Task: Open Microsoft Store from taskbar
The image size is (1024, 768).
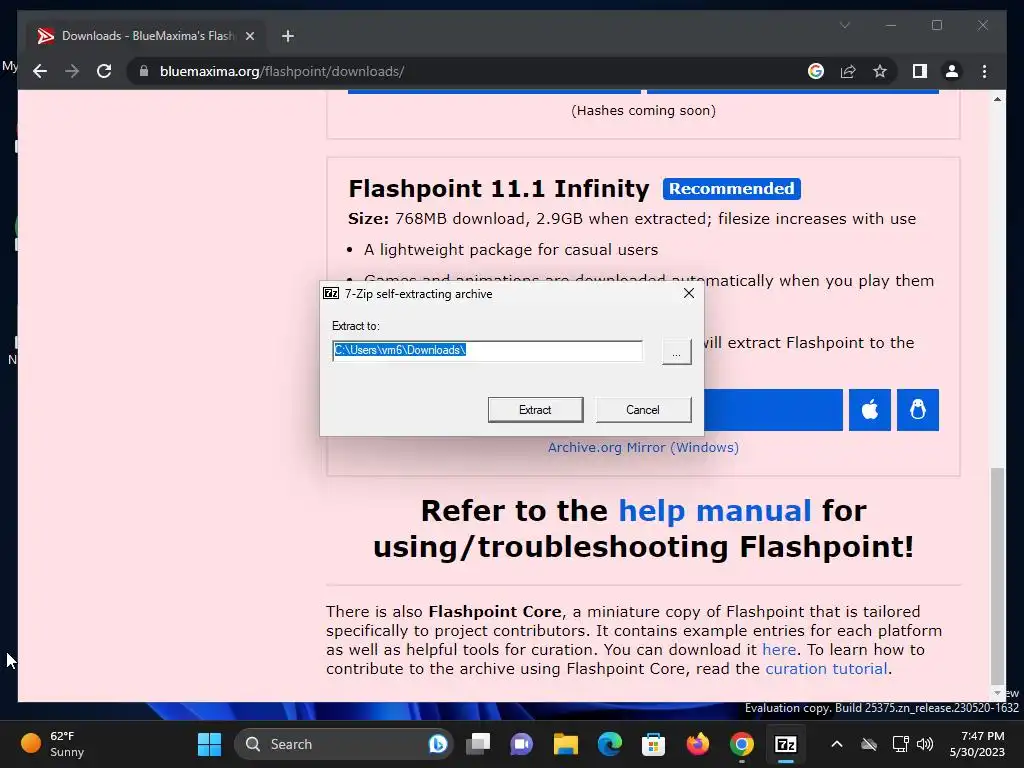Action: 653,744
